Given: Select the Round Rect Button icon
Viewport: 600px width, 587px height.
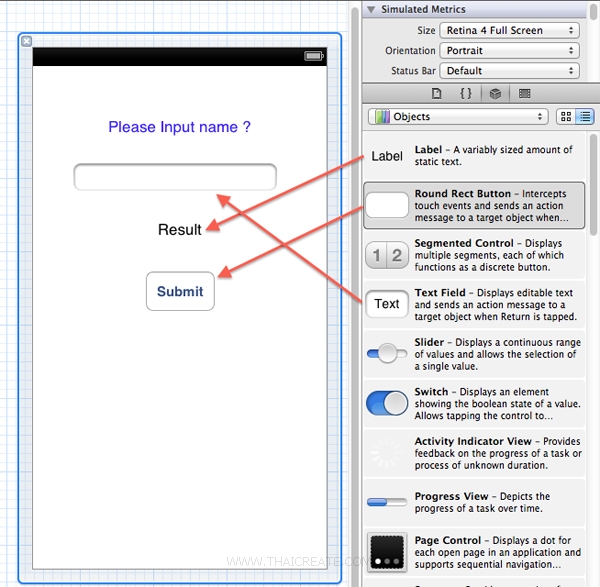Looking at the screenshot, I should pos(387,205).
